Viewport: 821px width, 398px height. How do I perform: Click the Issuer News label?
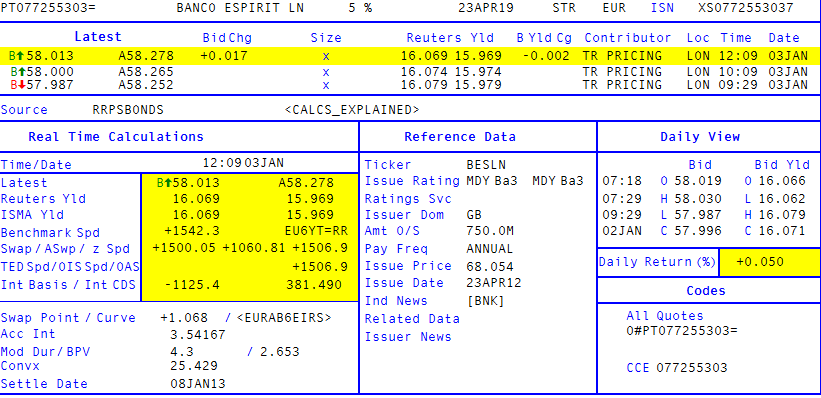(x=408, y=337)
